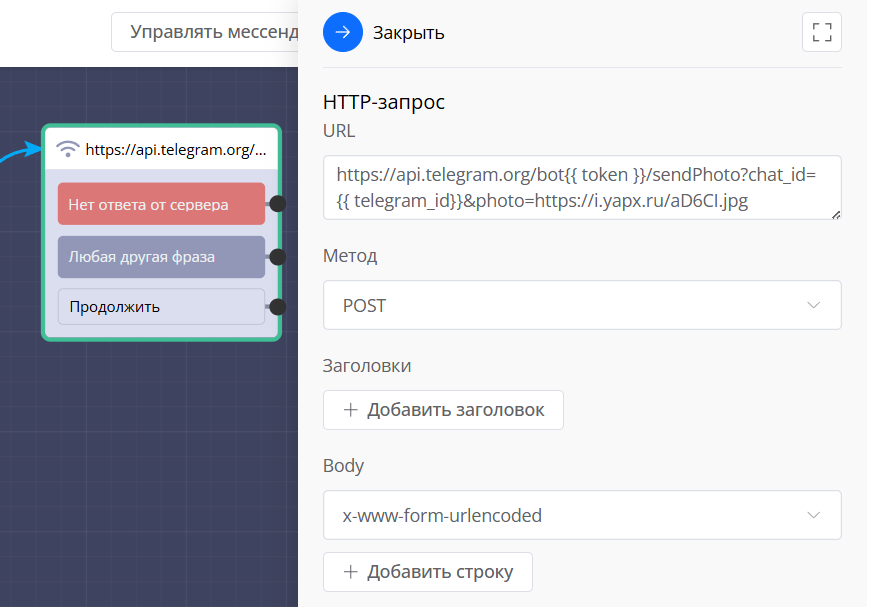The height and width of the screenshot is (607, 869).
Task: Click the Управлять мессенджерами button
Action: coord(205,32)
